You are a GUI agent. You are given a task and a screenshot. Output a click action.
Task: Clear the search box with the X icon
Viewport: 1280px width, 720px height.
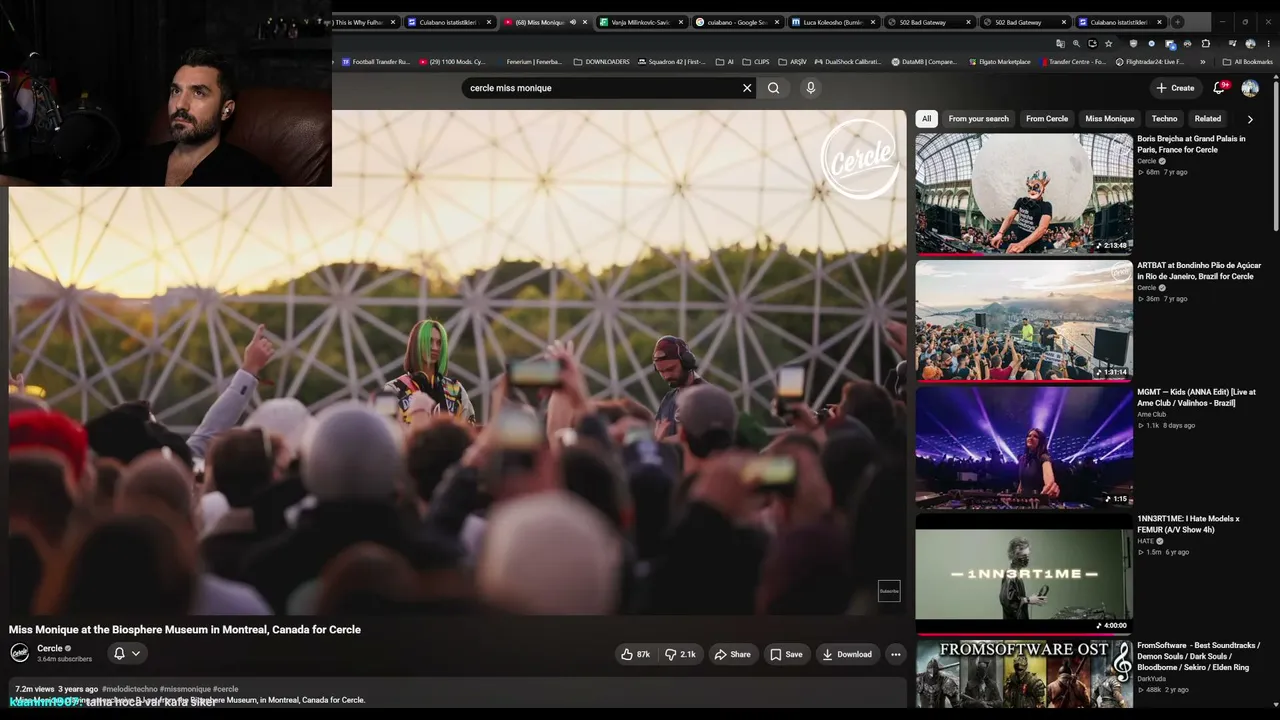tap(747, 88)
